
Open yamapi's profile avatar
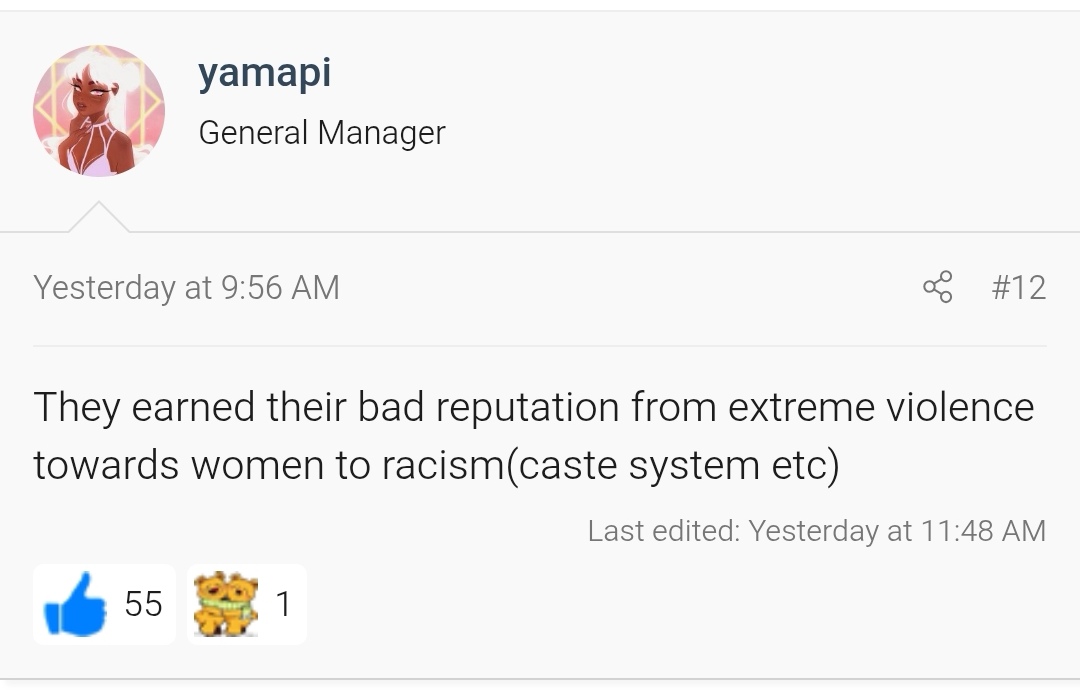click(99, 111)
